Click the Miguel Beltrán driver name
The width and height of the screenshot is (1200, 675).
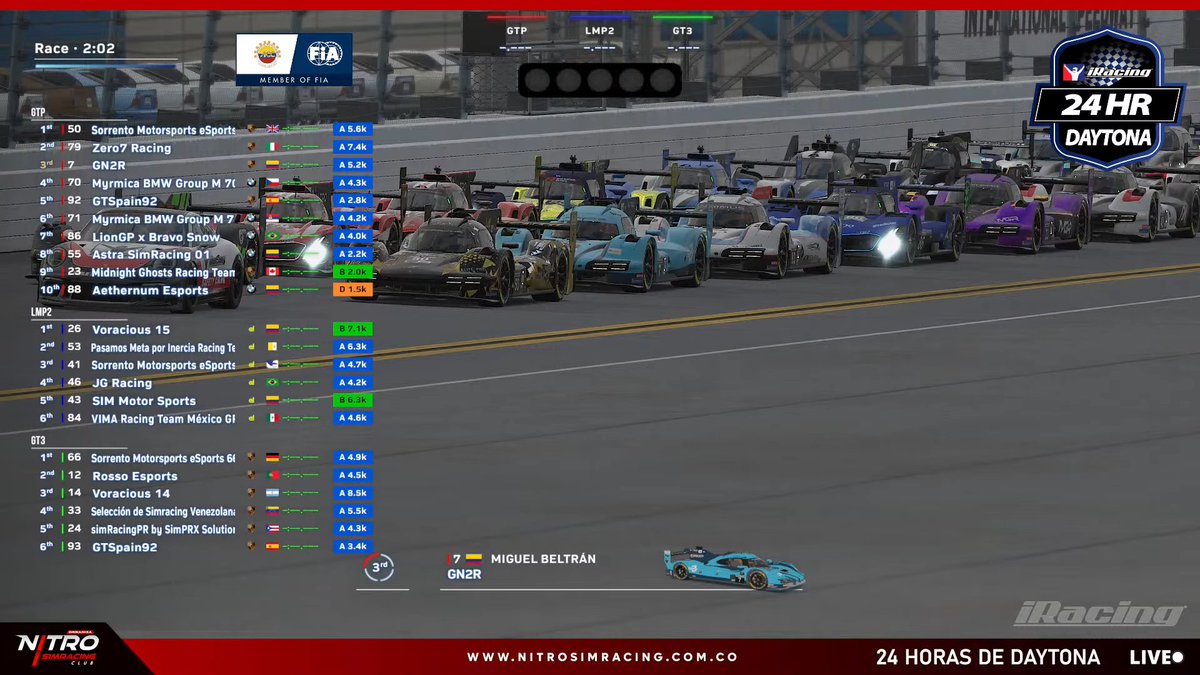tap(543, 559)
